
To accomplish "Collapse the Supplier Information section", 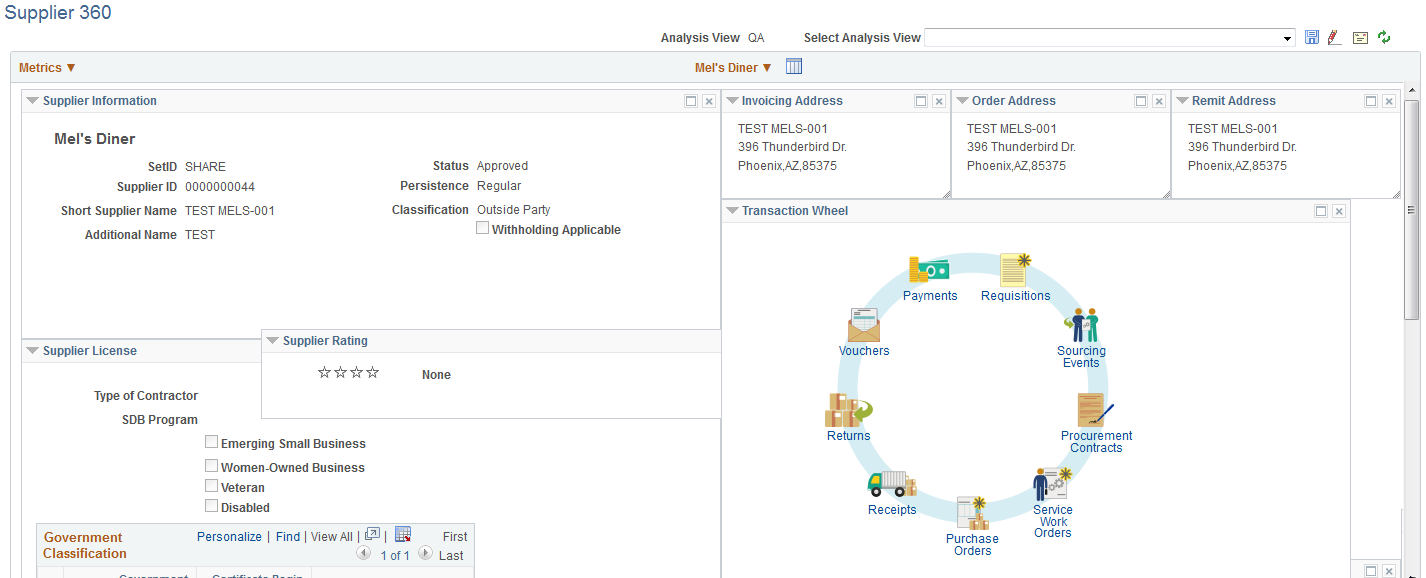I will pyautogui.click(x=33, y=101).
